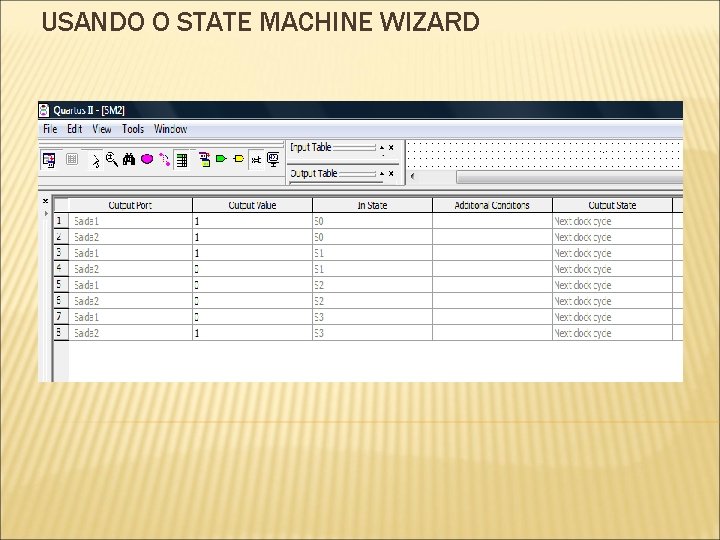Select row header 2

click(61, 237)
